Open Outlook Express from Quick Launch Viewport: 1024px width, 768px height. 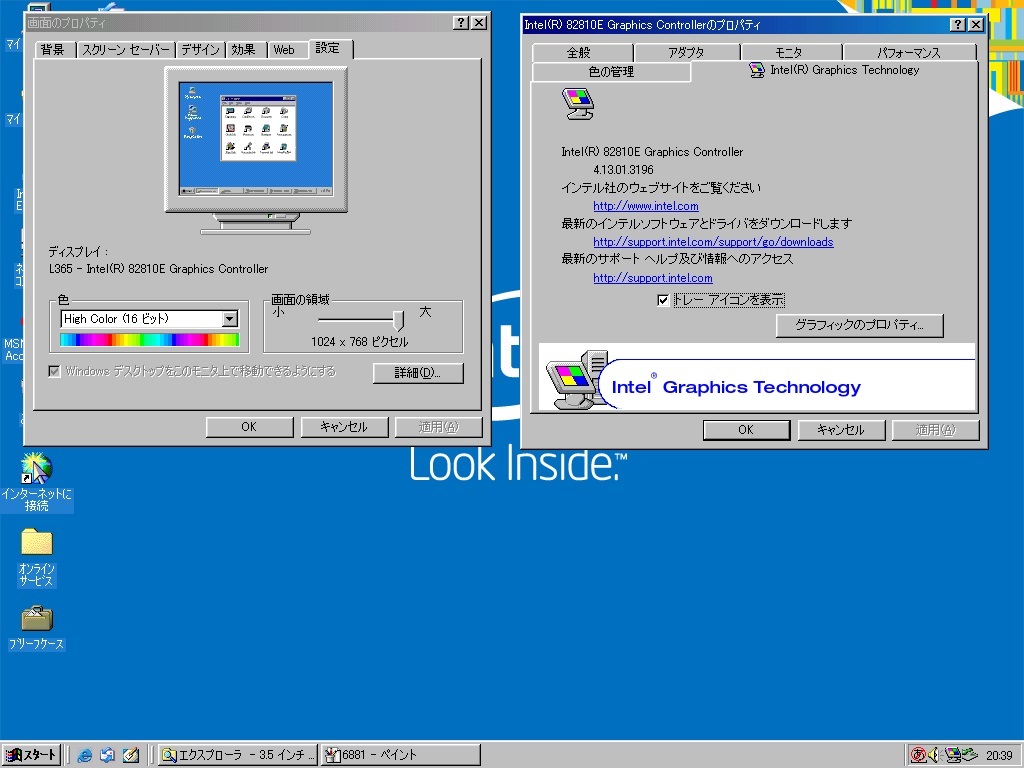106,755
